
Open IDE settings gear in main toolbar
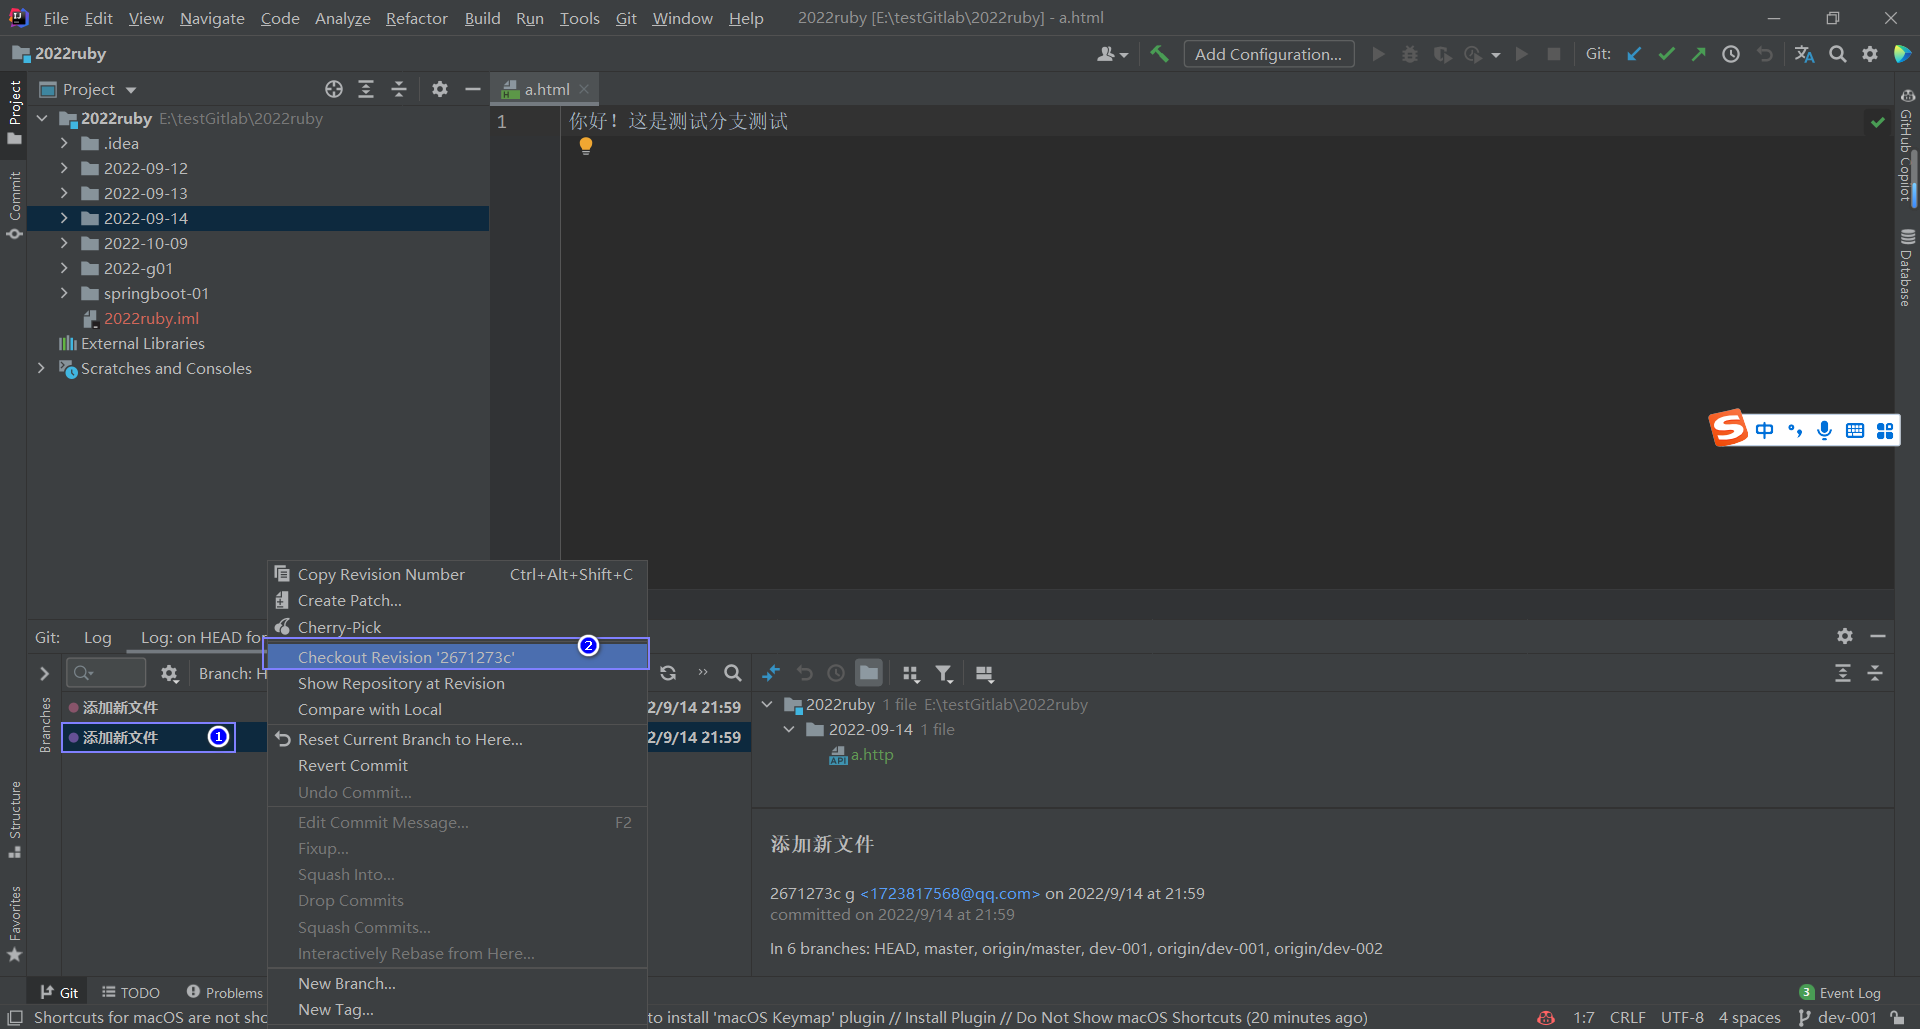(x=1870, y=54)
